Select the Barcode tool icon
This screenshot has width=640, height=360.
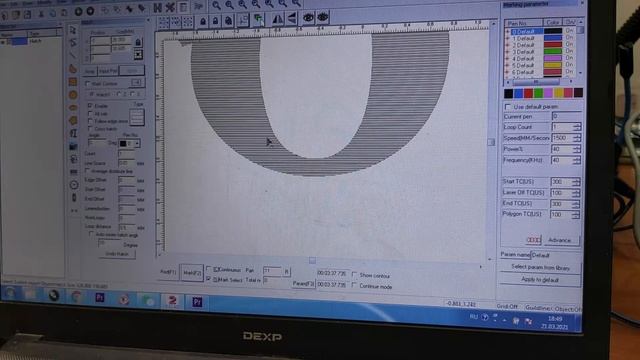point(73,172)
